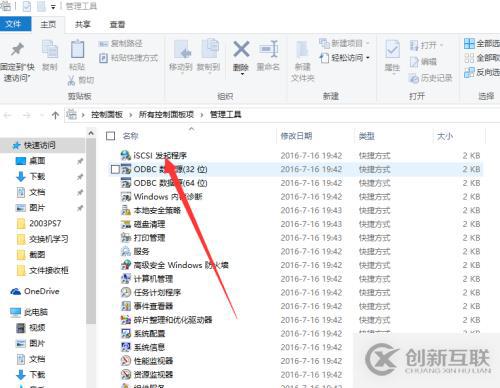Click the Properties (属性) checkmark icon
The height and width of the screenshot is (388, 500).
[x=392, y=50]
